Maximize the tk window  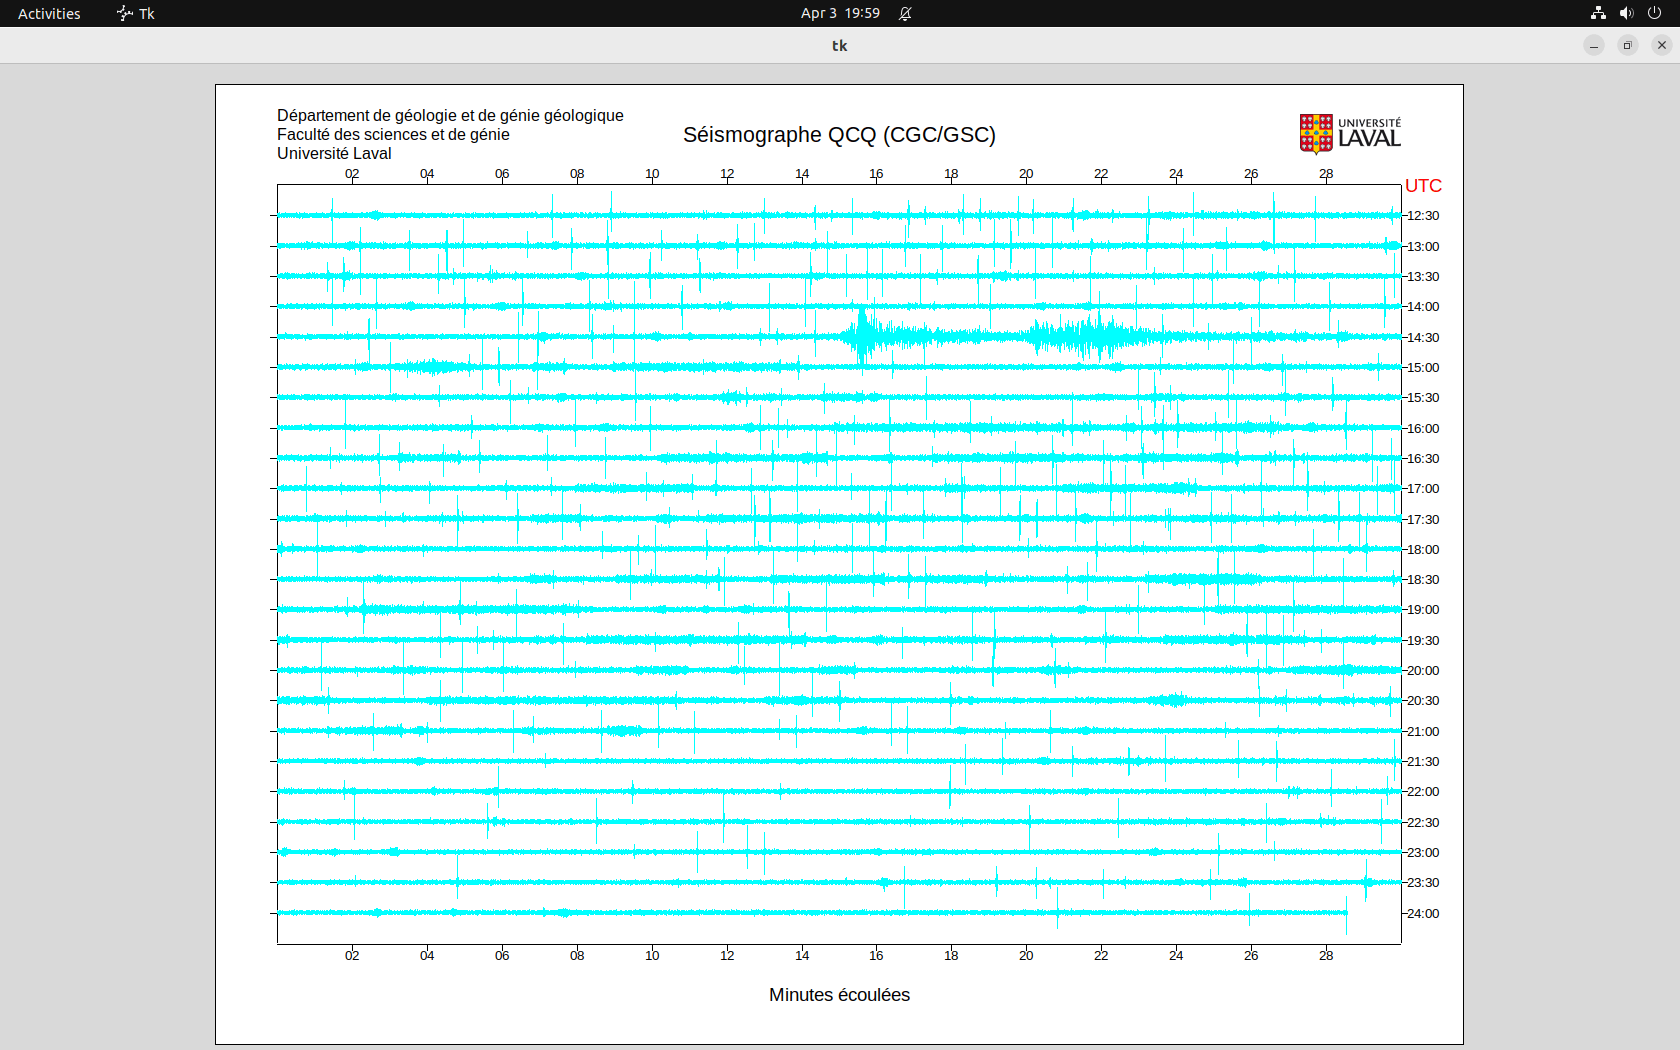point(1628,45)
